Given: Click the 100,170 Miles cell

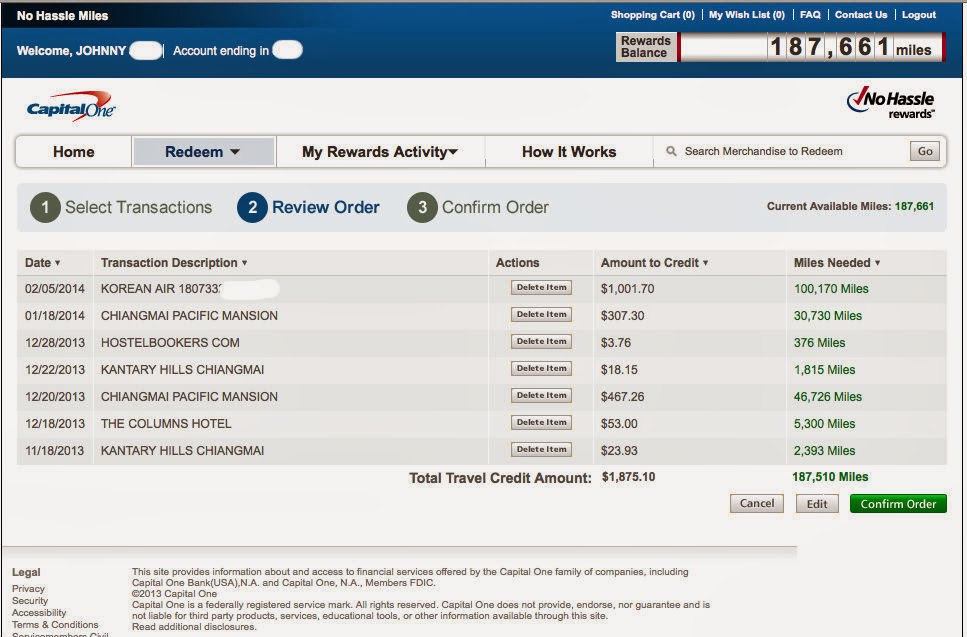Looking at the screenshot, I should [831, 289].
